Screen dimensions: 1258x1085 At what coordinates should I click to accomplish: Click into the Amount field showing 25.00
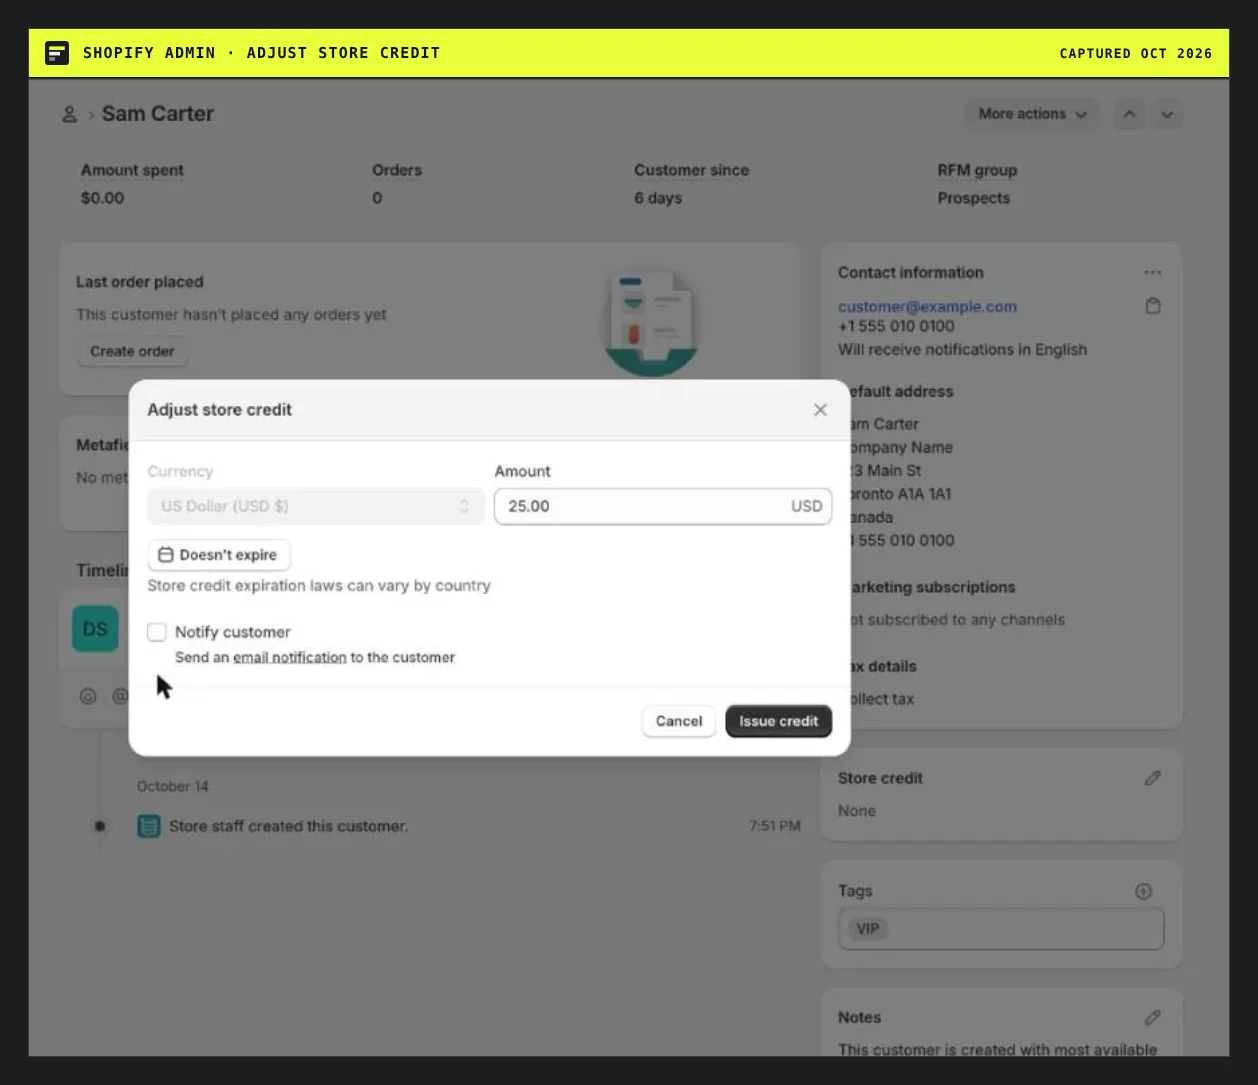(x=663, y=506)
